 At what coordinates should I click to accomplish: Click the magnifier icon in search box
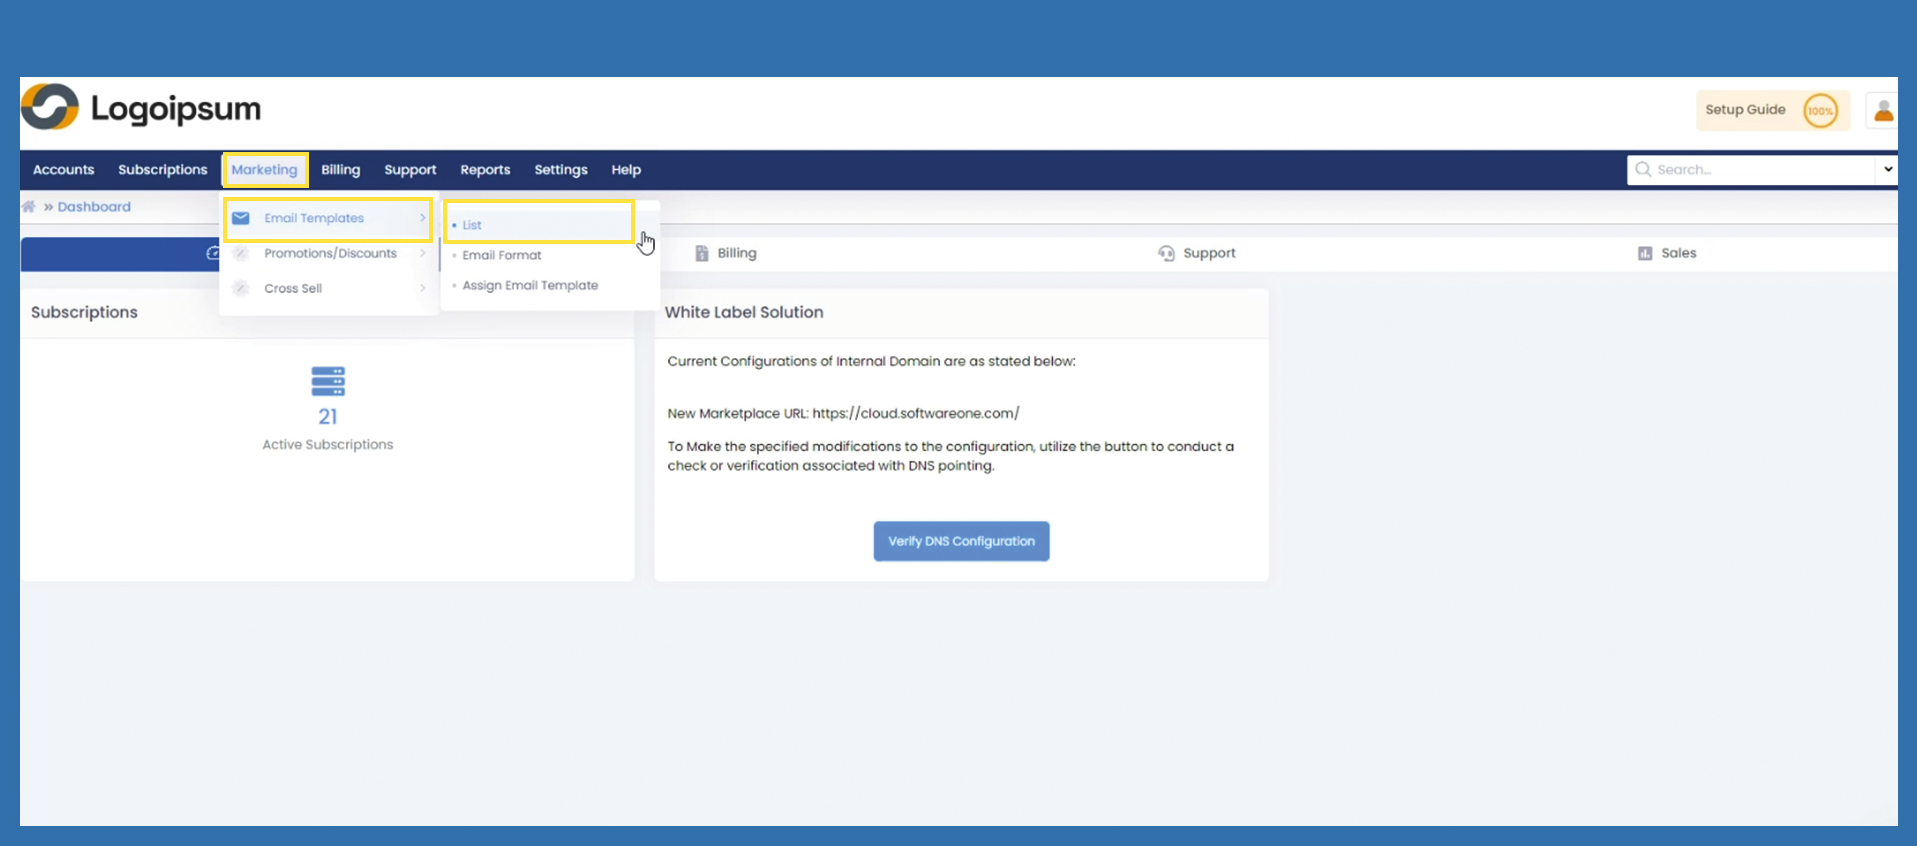(x=1643, y=170)
